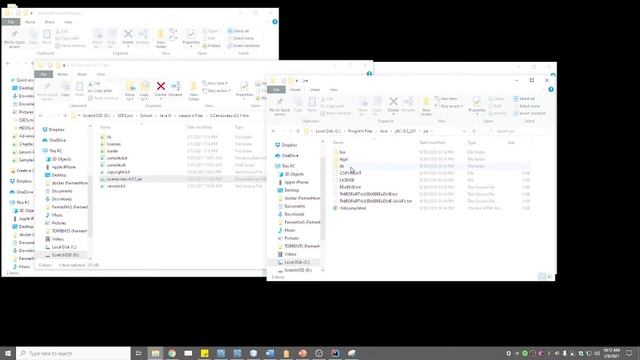Click File Explorer icon on the taskbar

coord(156,353)
